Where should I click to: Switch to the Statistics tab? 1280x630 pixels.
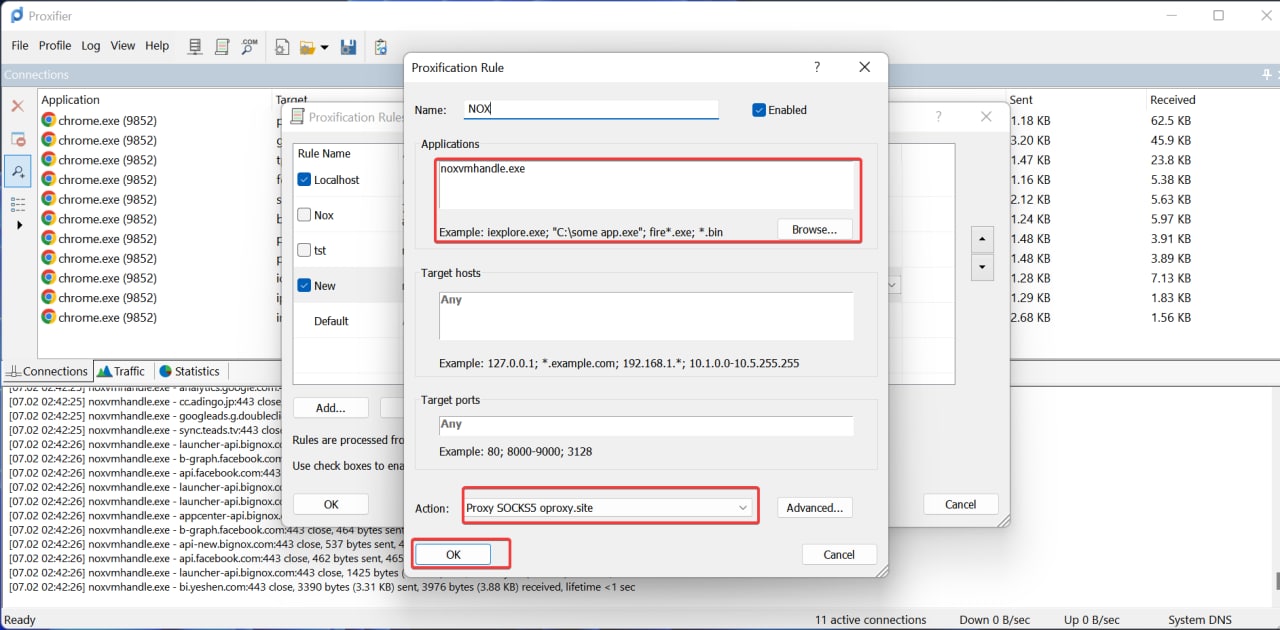[x=189, y=371]
